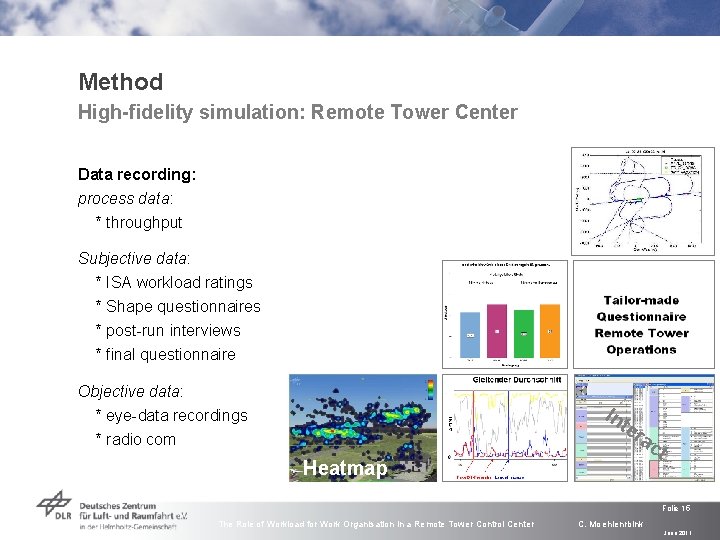
Task: Click the '* post-run interviews' bullet
Action: pyautogui.click(x=168, y=331)
